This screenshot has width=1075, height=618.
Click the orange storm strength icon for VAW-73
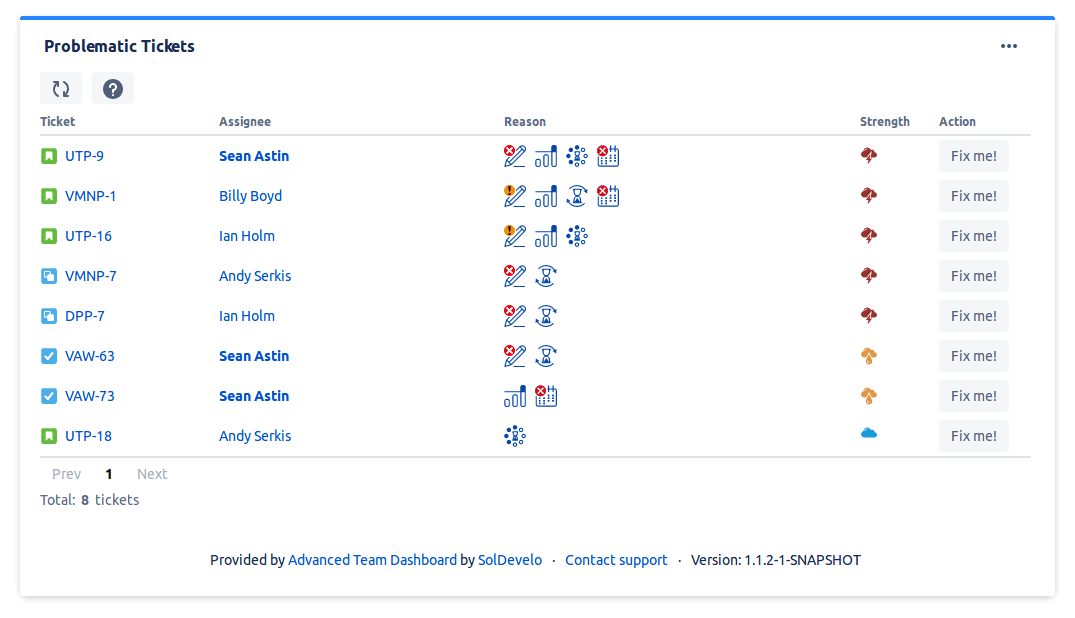pyautogui.click(x=869, y=396)
